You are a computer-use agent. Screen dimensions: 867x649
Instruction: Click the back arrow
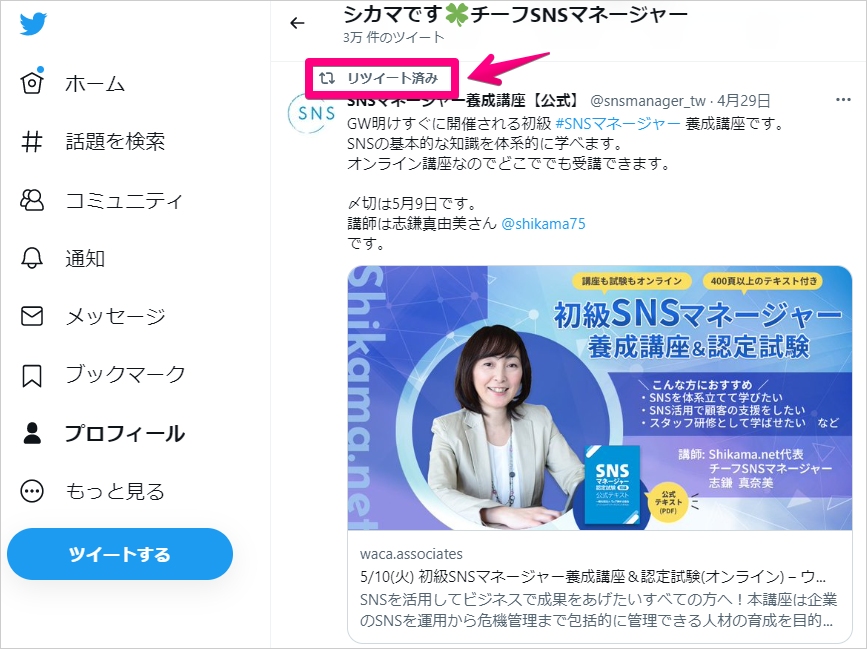[x=297, y=23]
